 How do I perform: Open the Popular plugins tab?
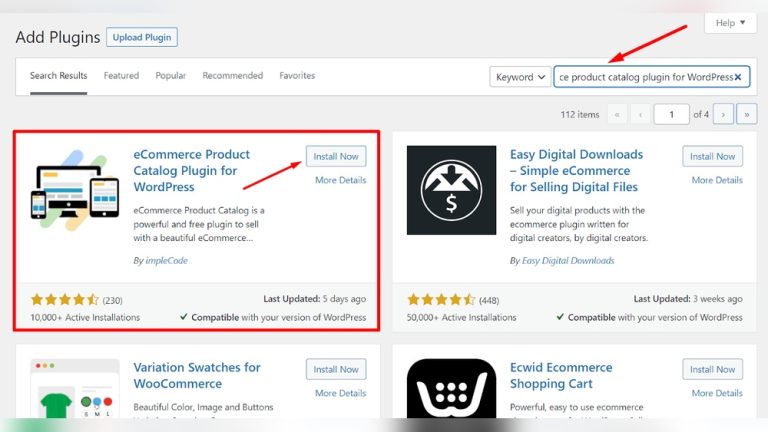pyautogui.click(x=170, y=75)
